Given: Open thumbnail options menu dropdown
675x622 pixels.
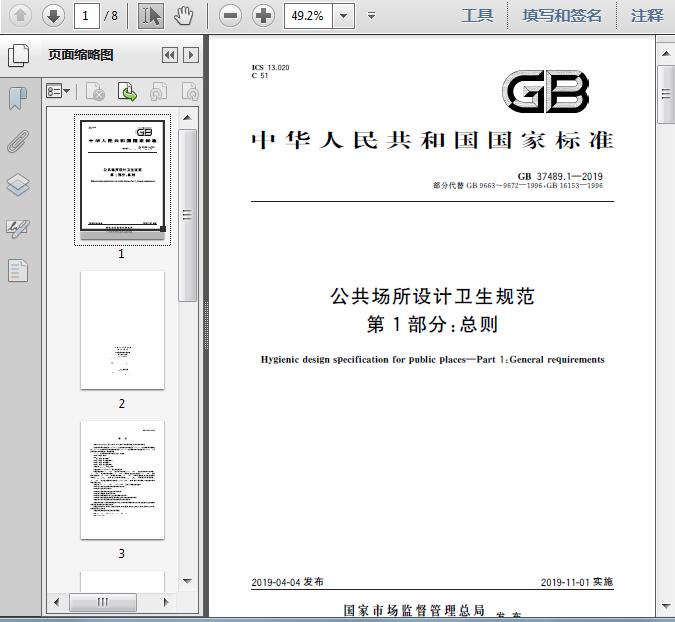Looking at the screenshot, I should point(58,92).
